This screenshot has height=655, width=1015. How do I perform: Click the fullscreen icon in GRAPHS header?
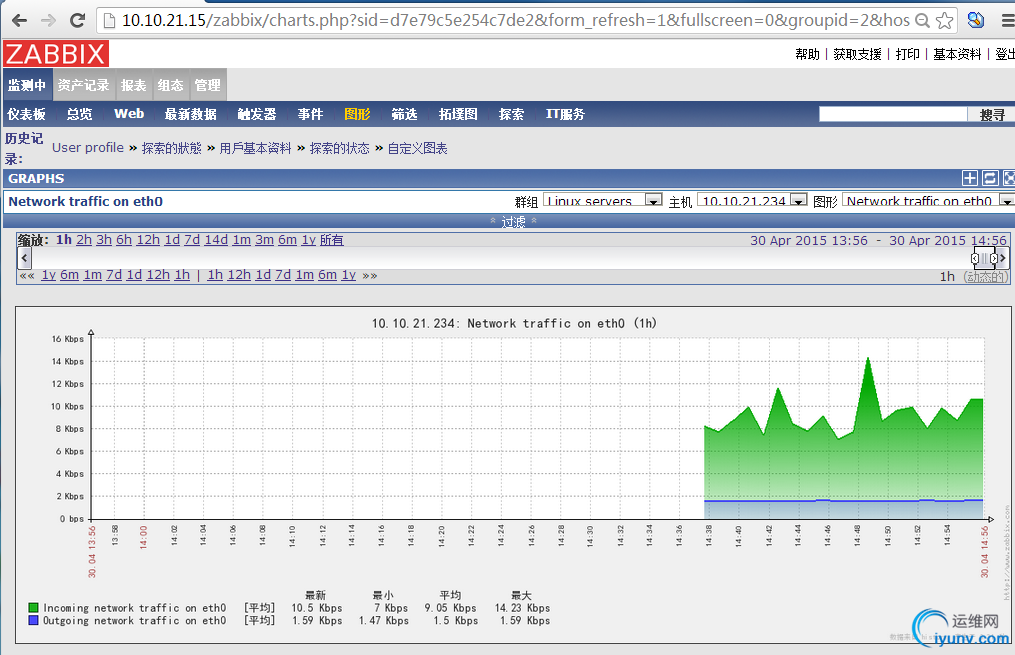pos(1009,179)
